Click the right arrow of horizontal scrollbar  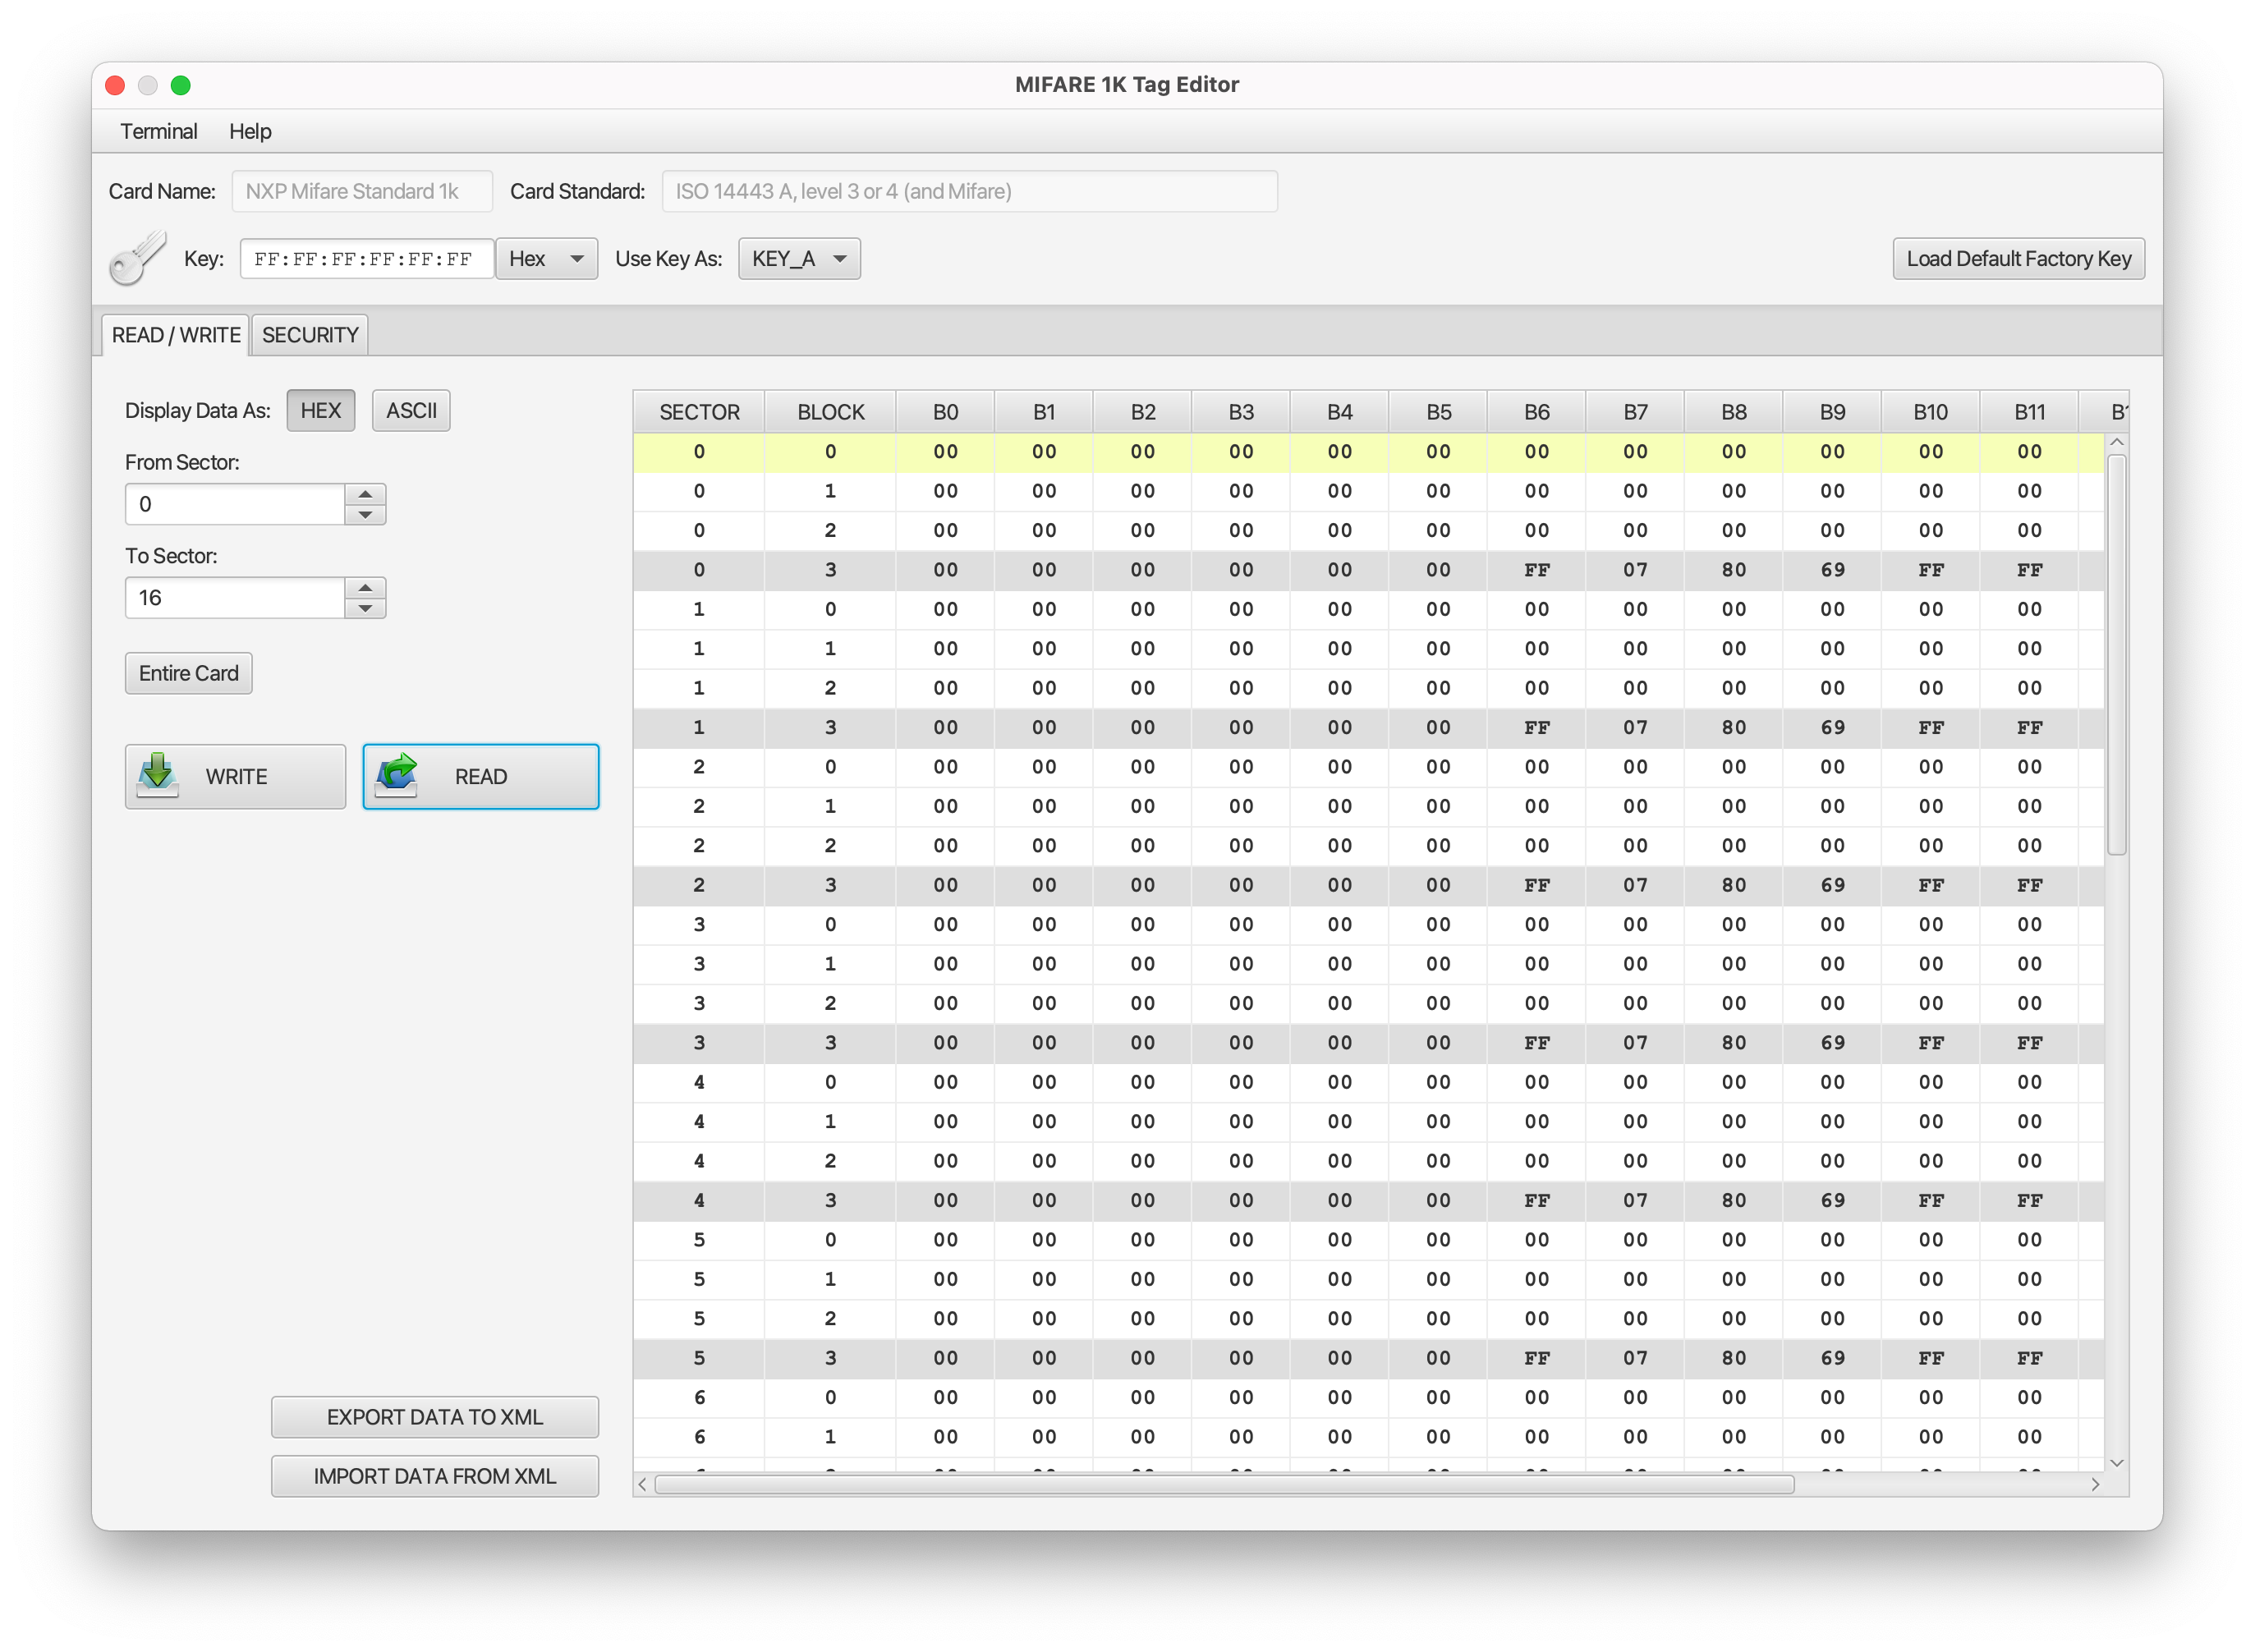pyautogui.click(x=2095, y=1484)
